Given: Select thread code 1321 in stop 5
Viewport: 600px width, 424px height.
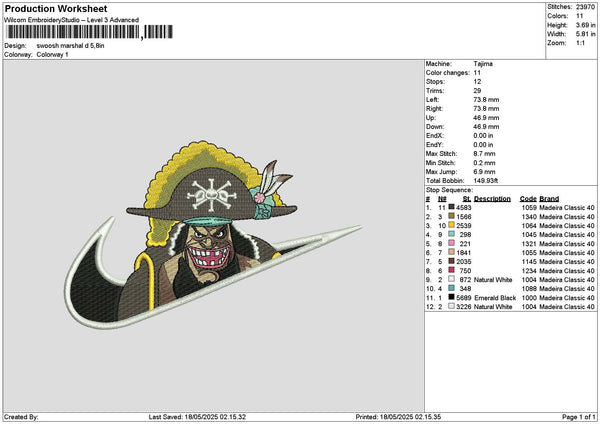Looking at the screenshot, I should (529, 244).
